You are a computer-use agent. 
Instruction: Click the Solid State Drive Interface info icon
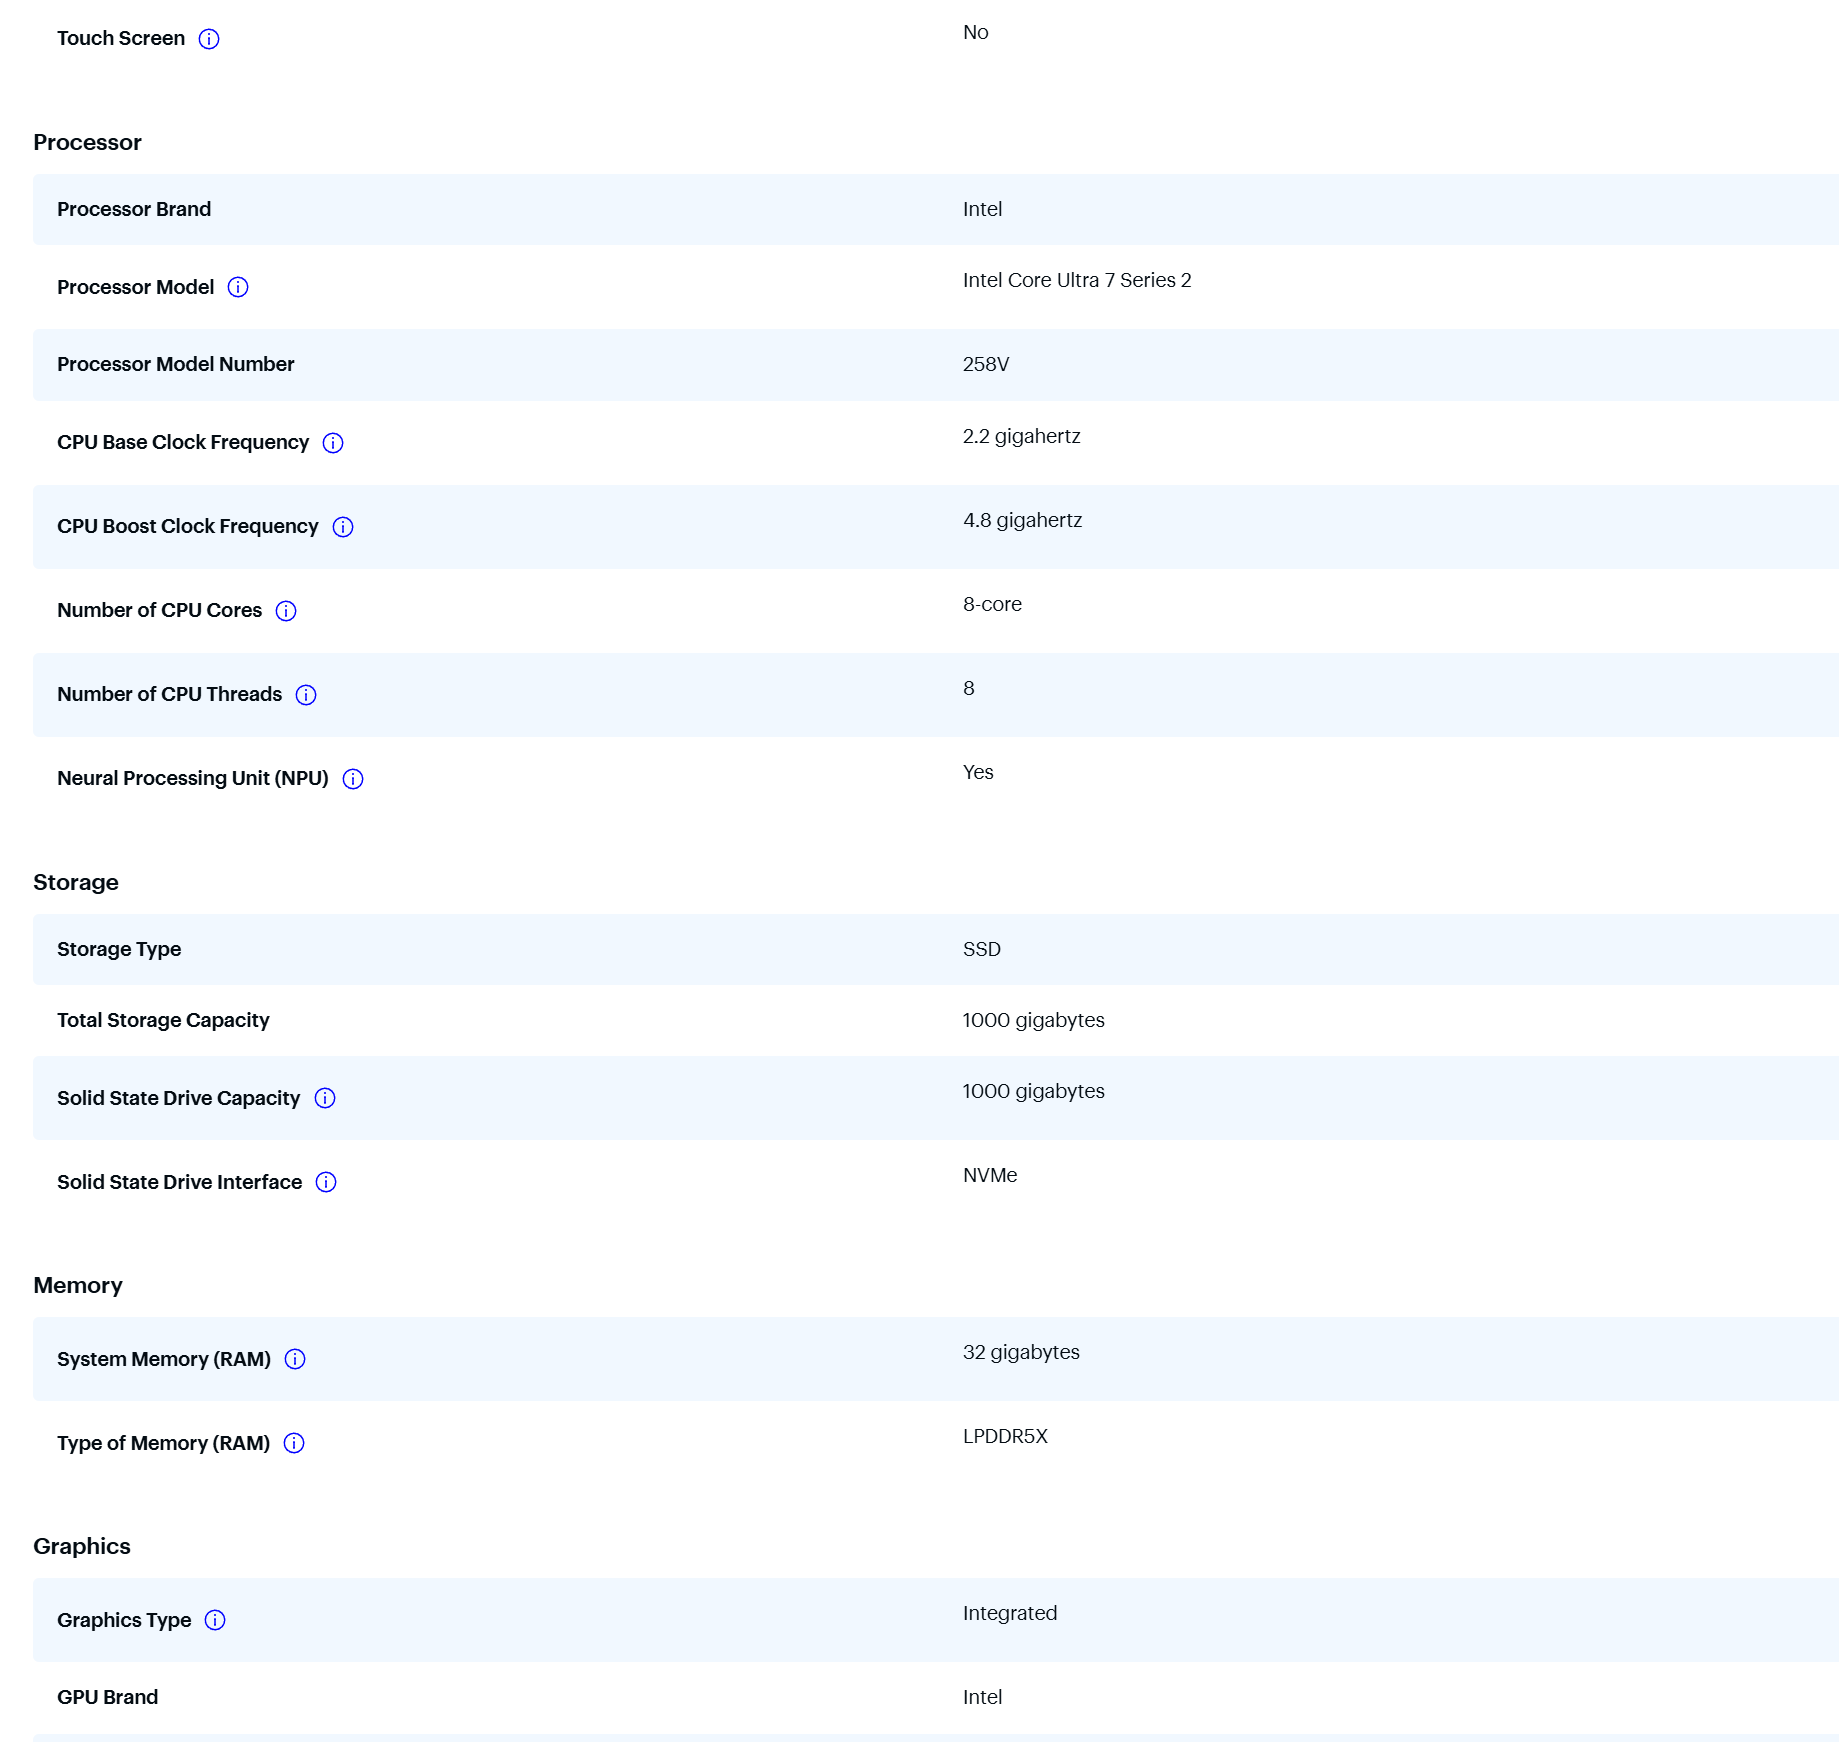point(326,1182)
